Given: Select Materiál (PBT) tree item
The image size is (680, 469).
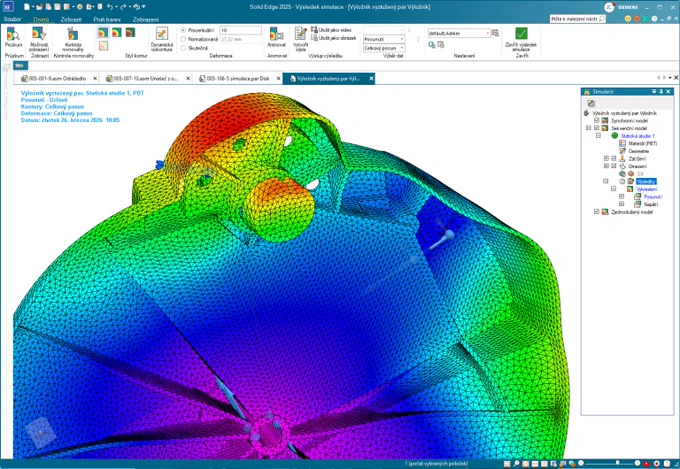Looking at the screenshot, I should coord(643,144).
